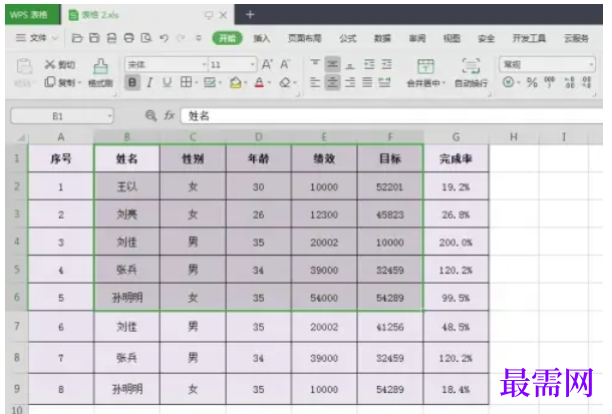Image resolution: width=612 pixels, height=414 pixels.
Task: Toggle Underline formatting
Action: point(167,82)
